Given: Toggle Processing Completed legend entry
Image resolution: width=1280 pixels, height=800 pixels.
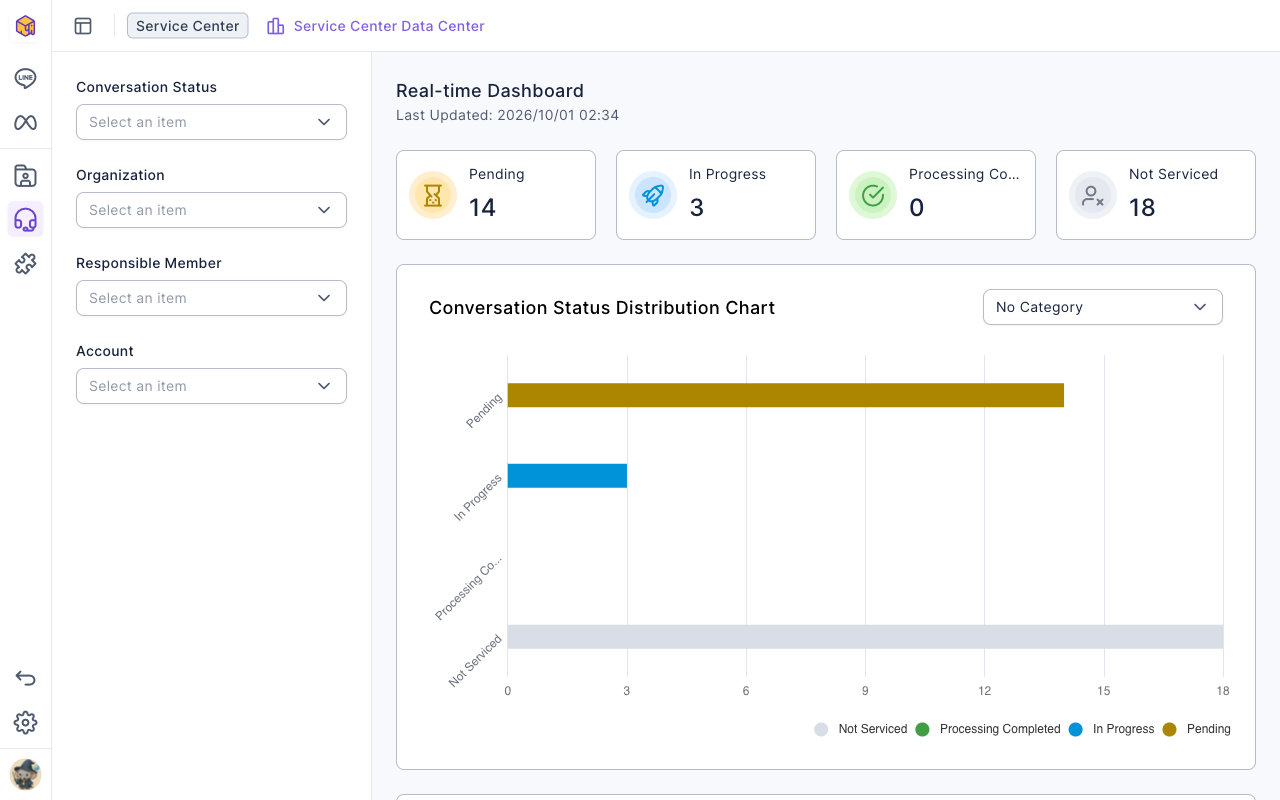Looking at the screenshot, I should pos(987,729).
